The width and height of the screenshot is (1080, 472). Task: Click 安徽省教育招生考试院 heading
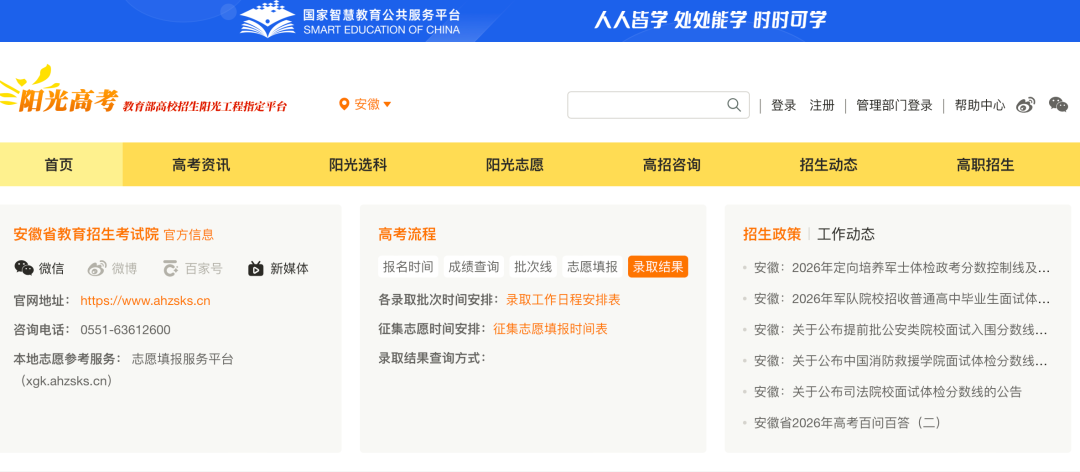pyautogui.click(x=86, y=234)
